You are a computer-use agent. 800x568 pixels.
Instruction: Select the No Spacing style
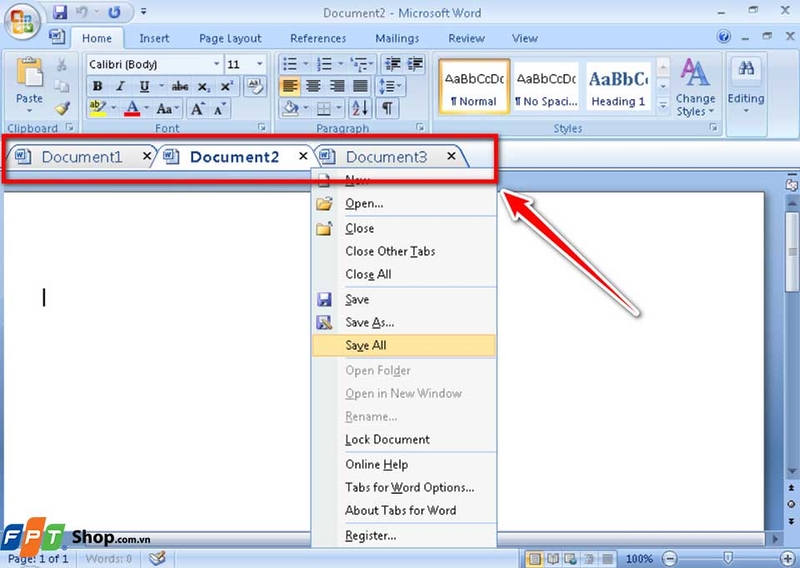coord(546,86)
